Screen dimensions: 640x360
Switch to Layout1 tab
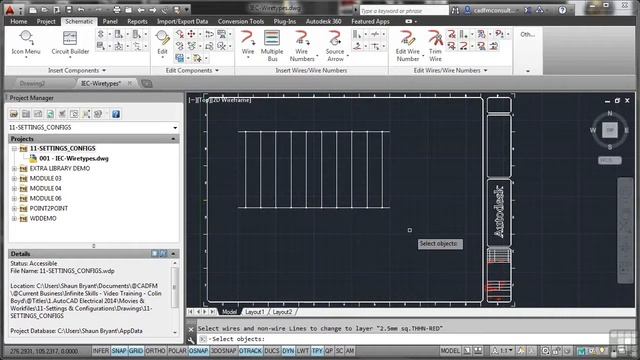pos(255,312)
